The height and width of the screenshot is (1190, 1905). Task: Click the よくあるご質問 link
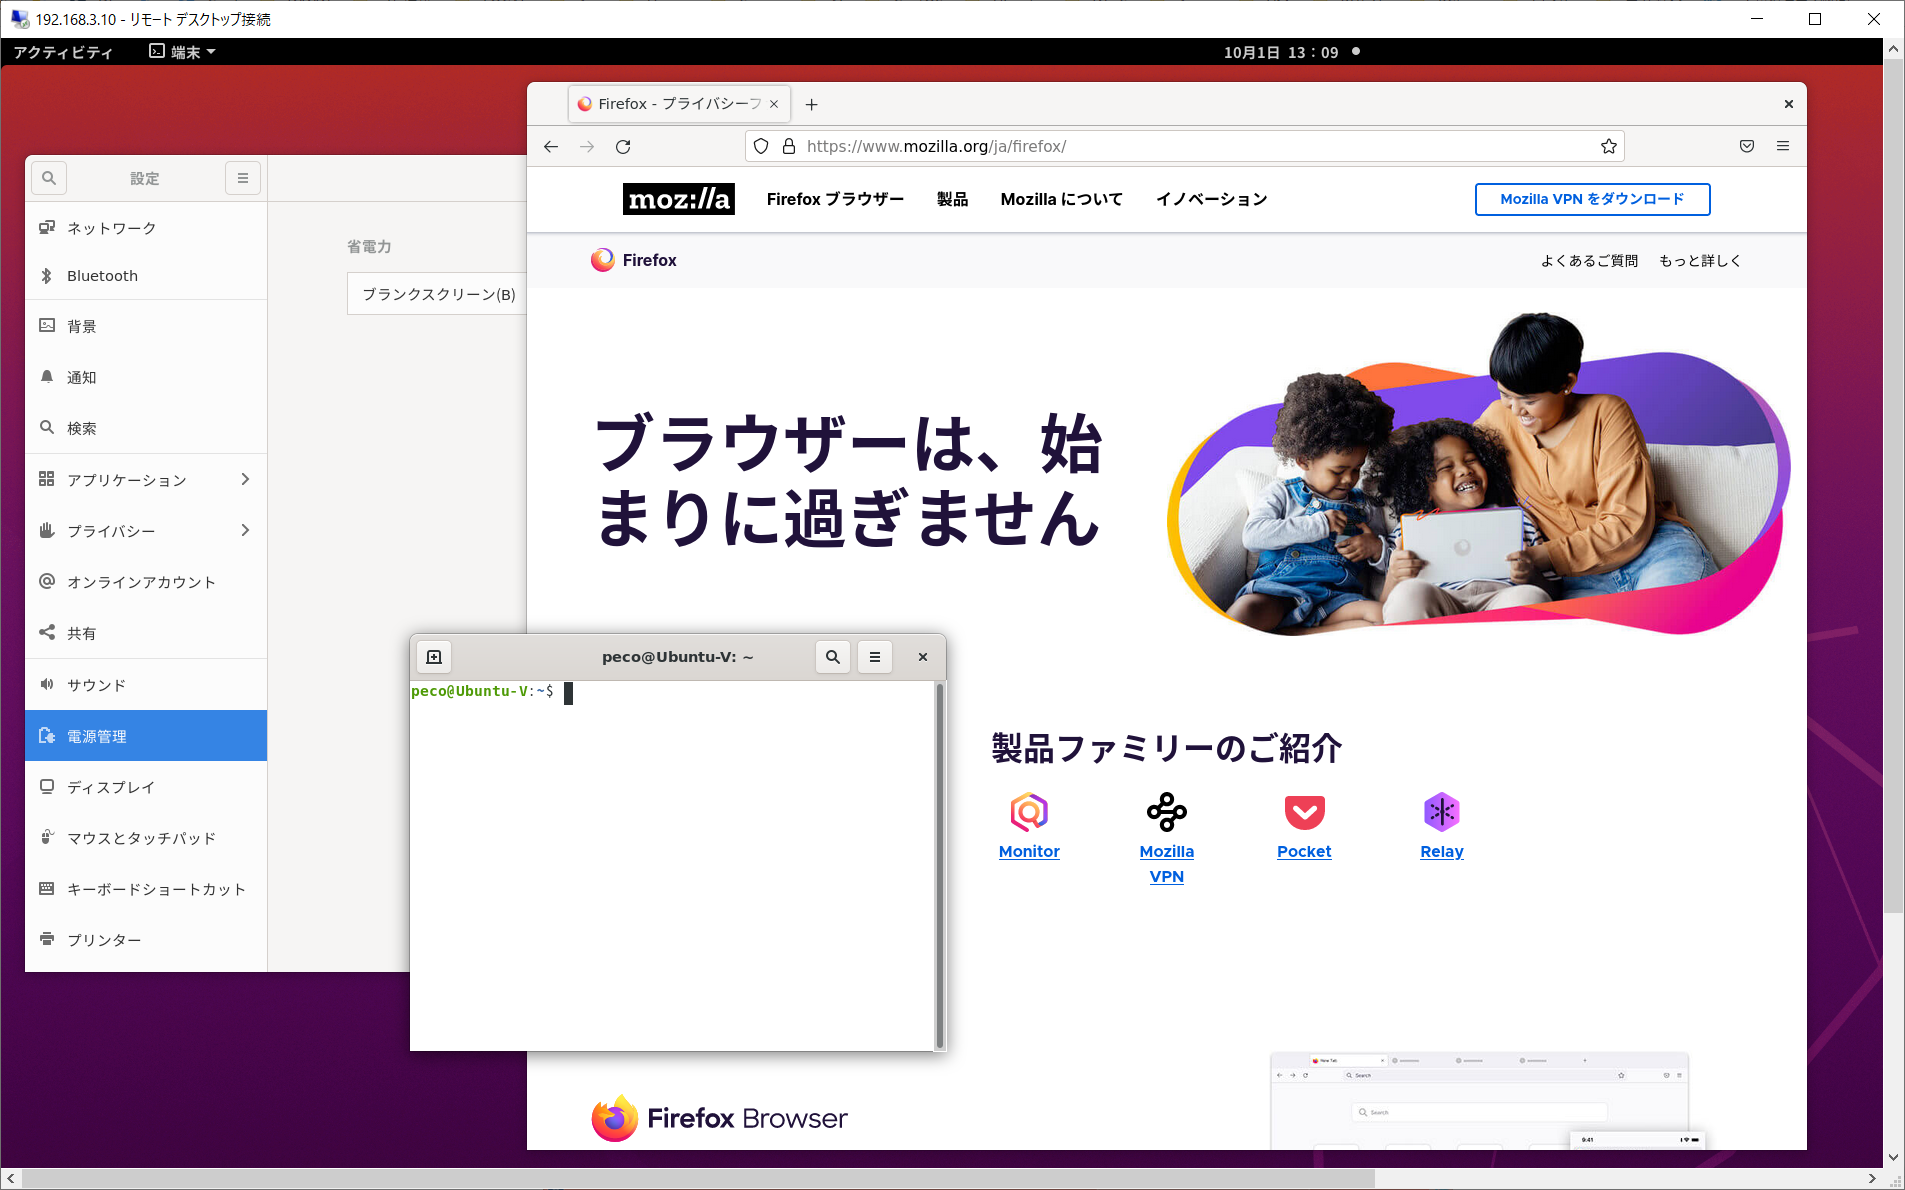[x=1589, y=261]
